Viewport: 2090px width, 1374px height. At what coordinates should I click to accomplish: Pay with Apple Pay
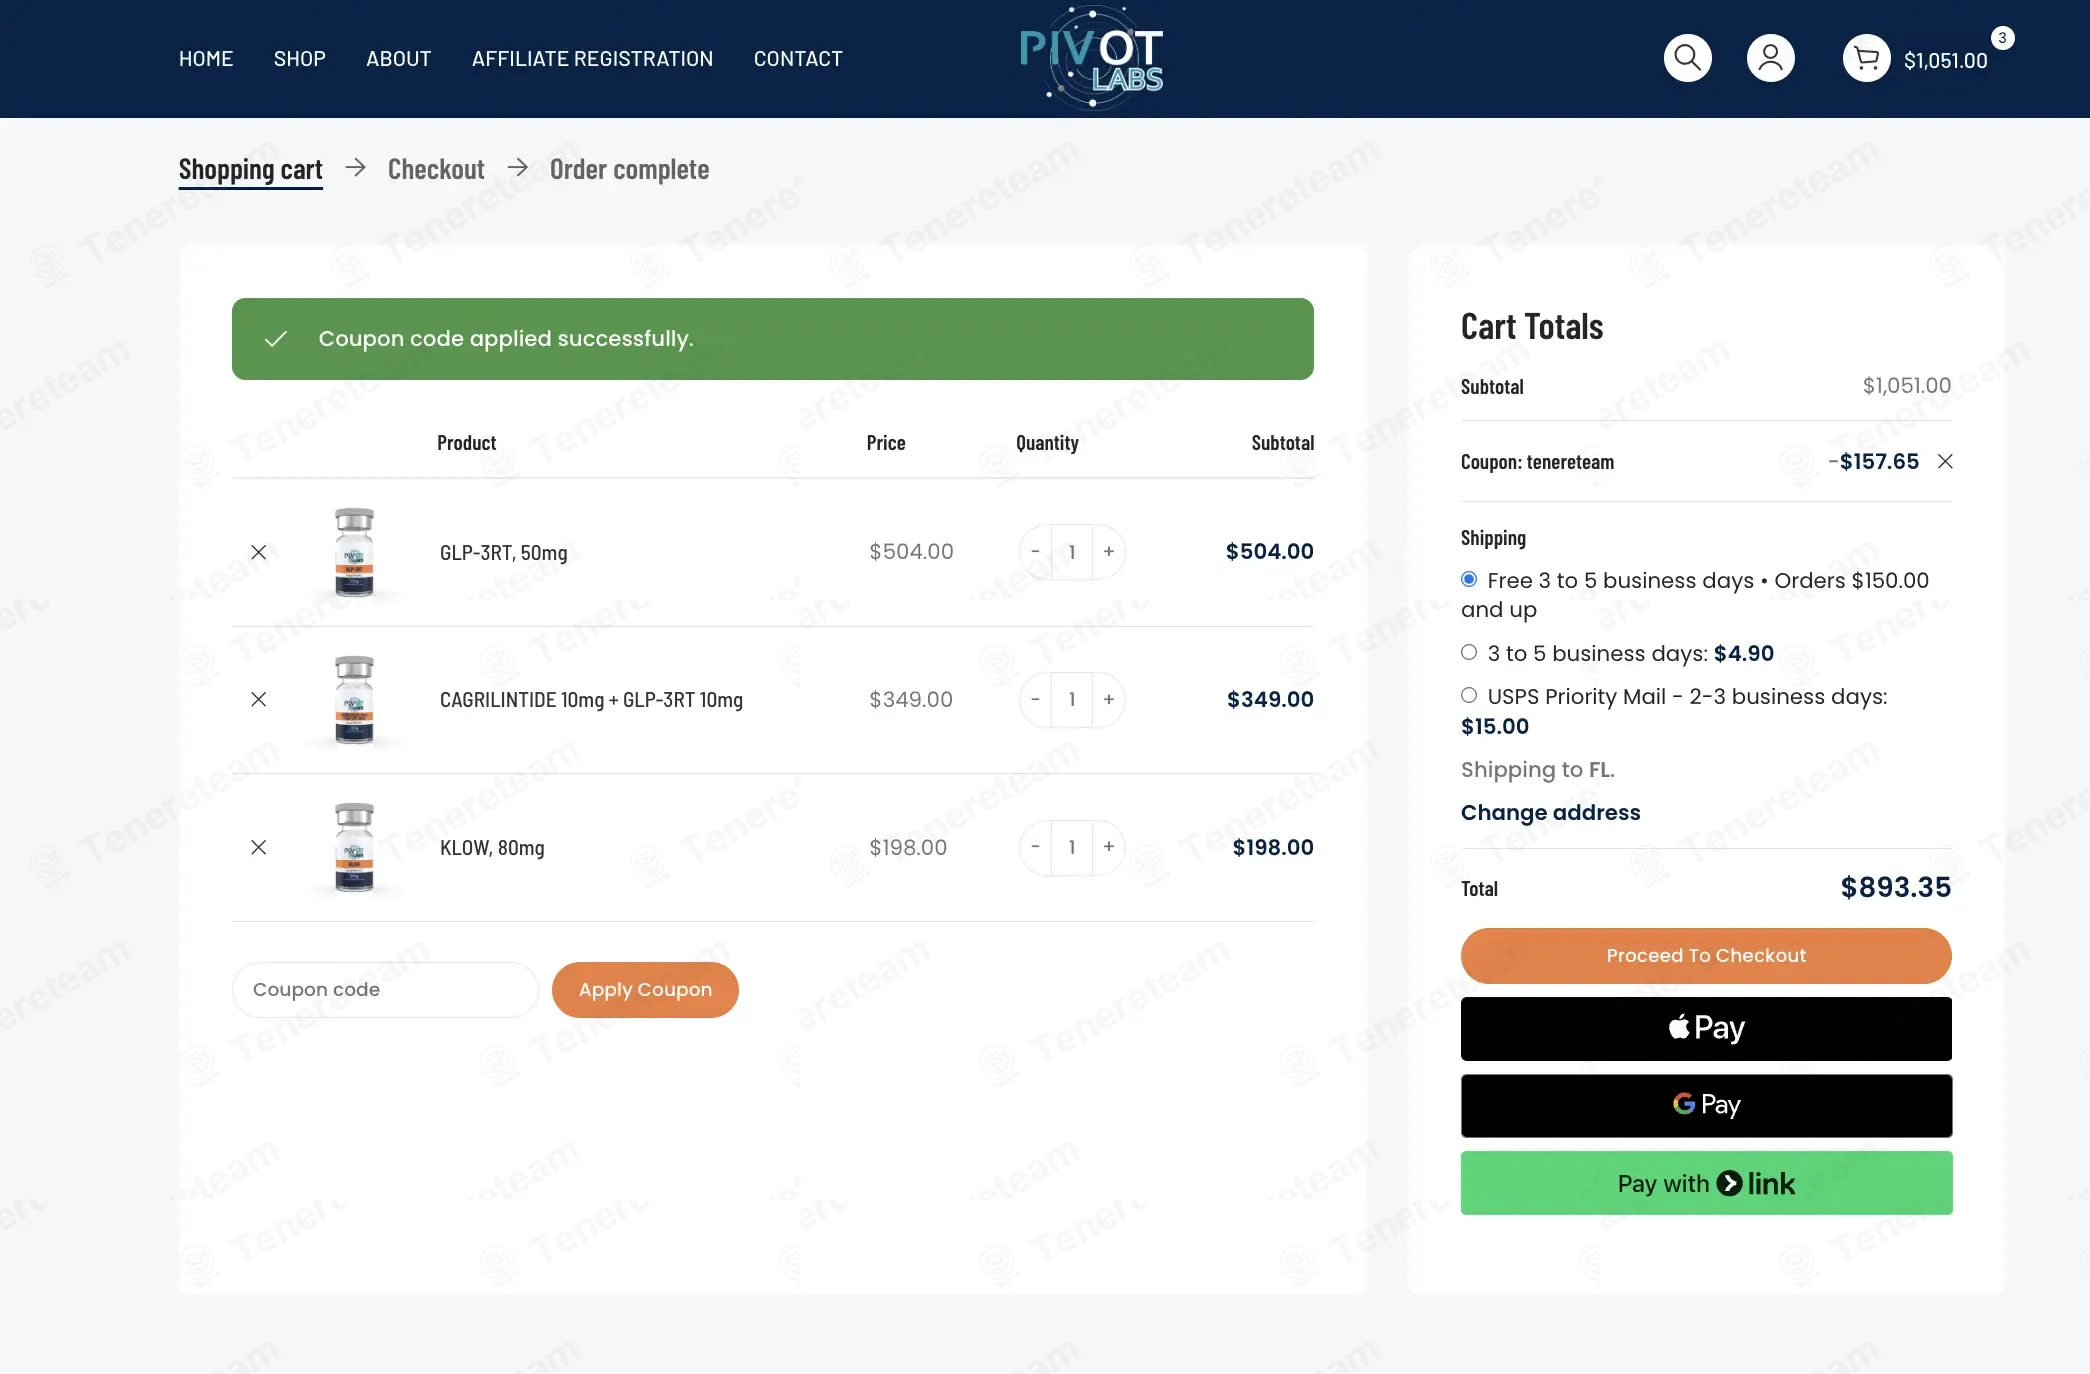coord(1706,1029)
